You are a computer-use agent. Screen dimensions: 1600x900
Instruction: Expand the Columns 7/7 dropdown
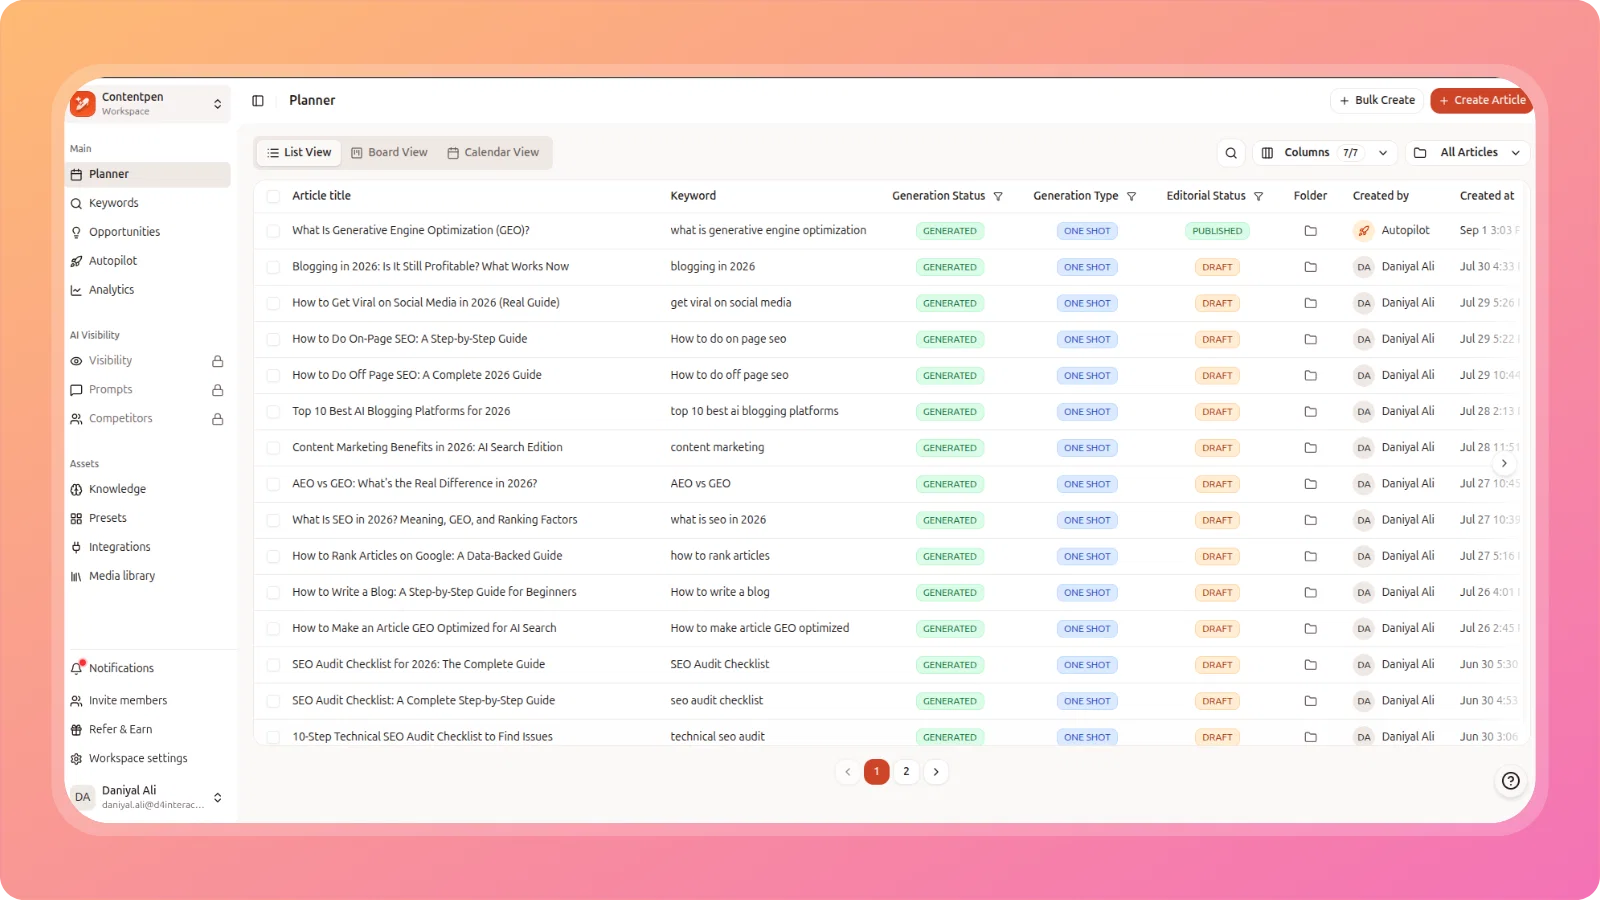pos(1325,153)
